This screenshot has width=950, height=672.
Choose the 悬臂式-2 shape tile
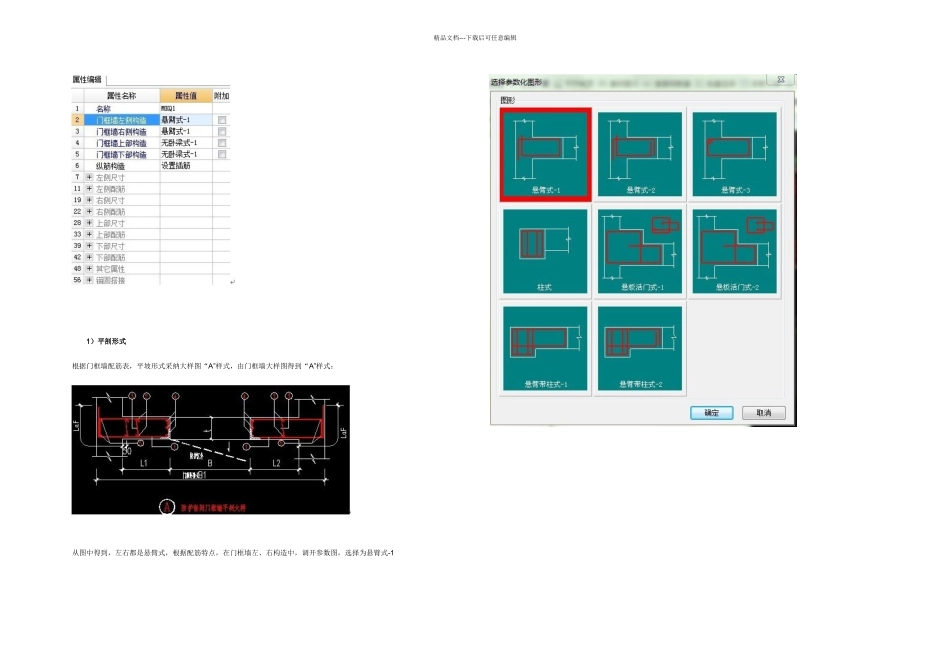pos(640,155)
